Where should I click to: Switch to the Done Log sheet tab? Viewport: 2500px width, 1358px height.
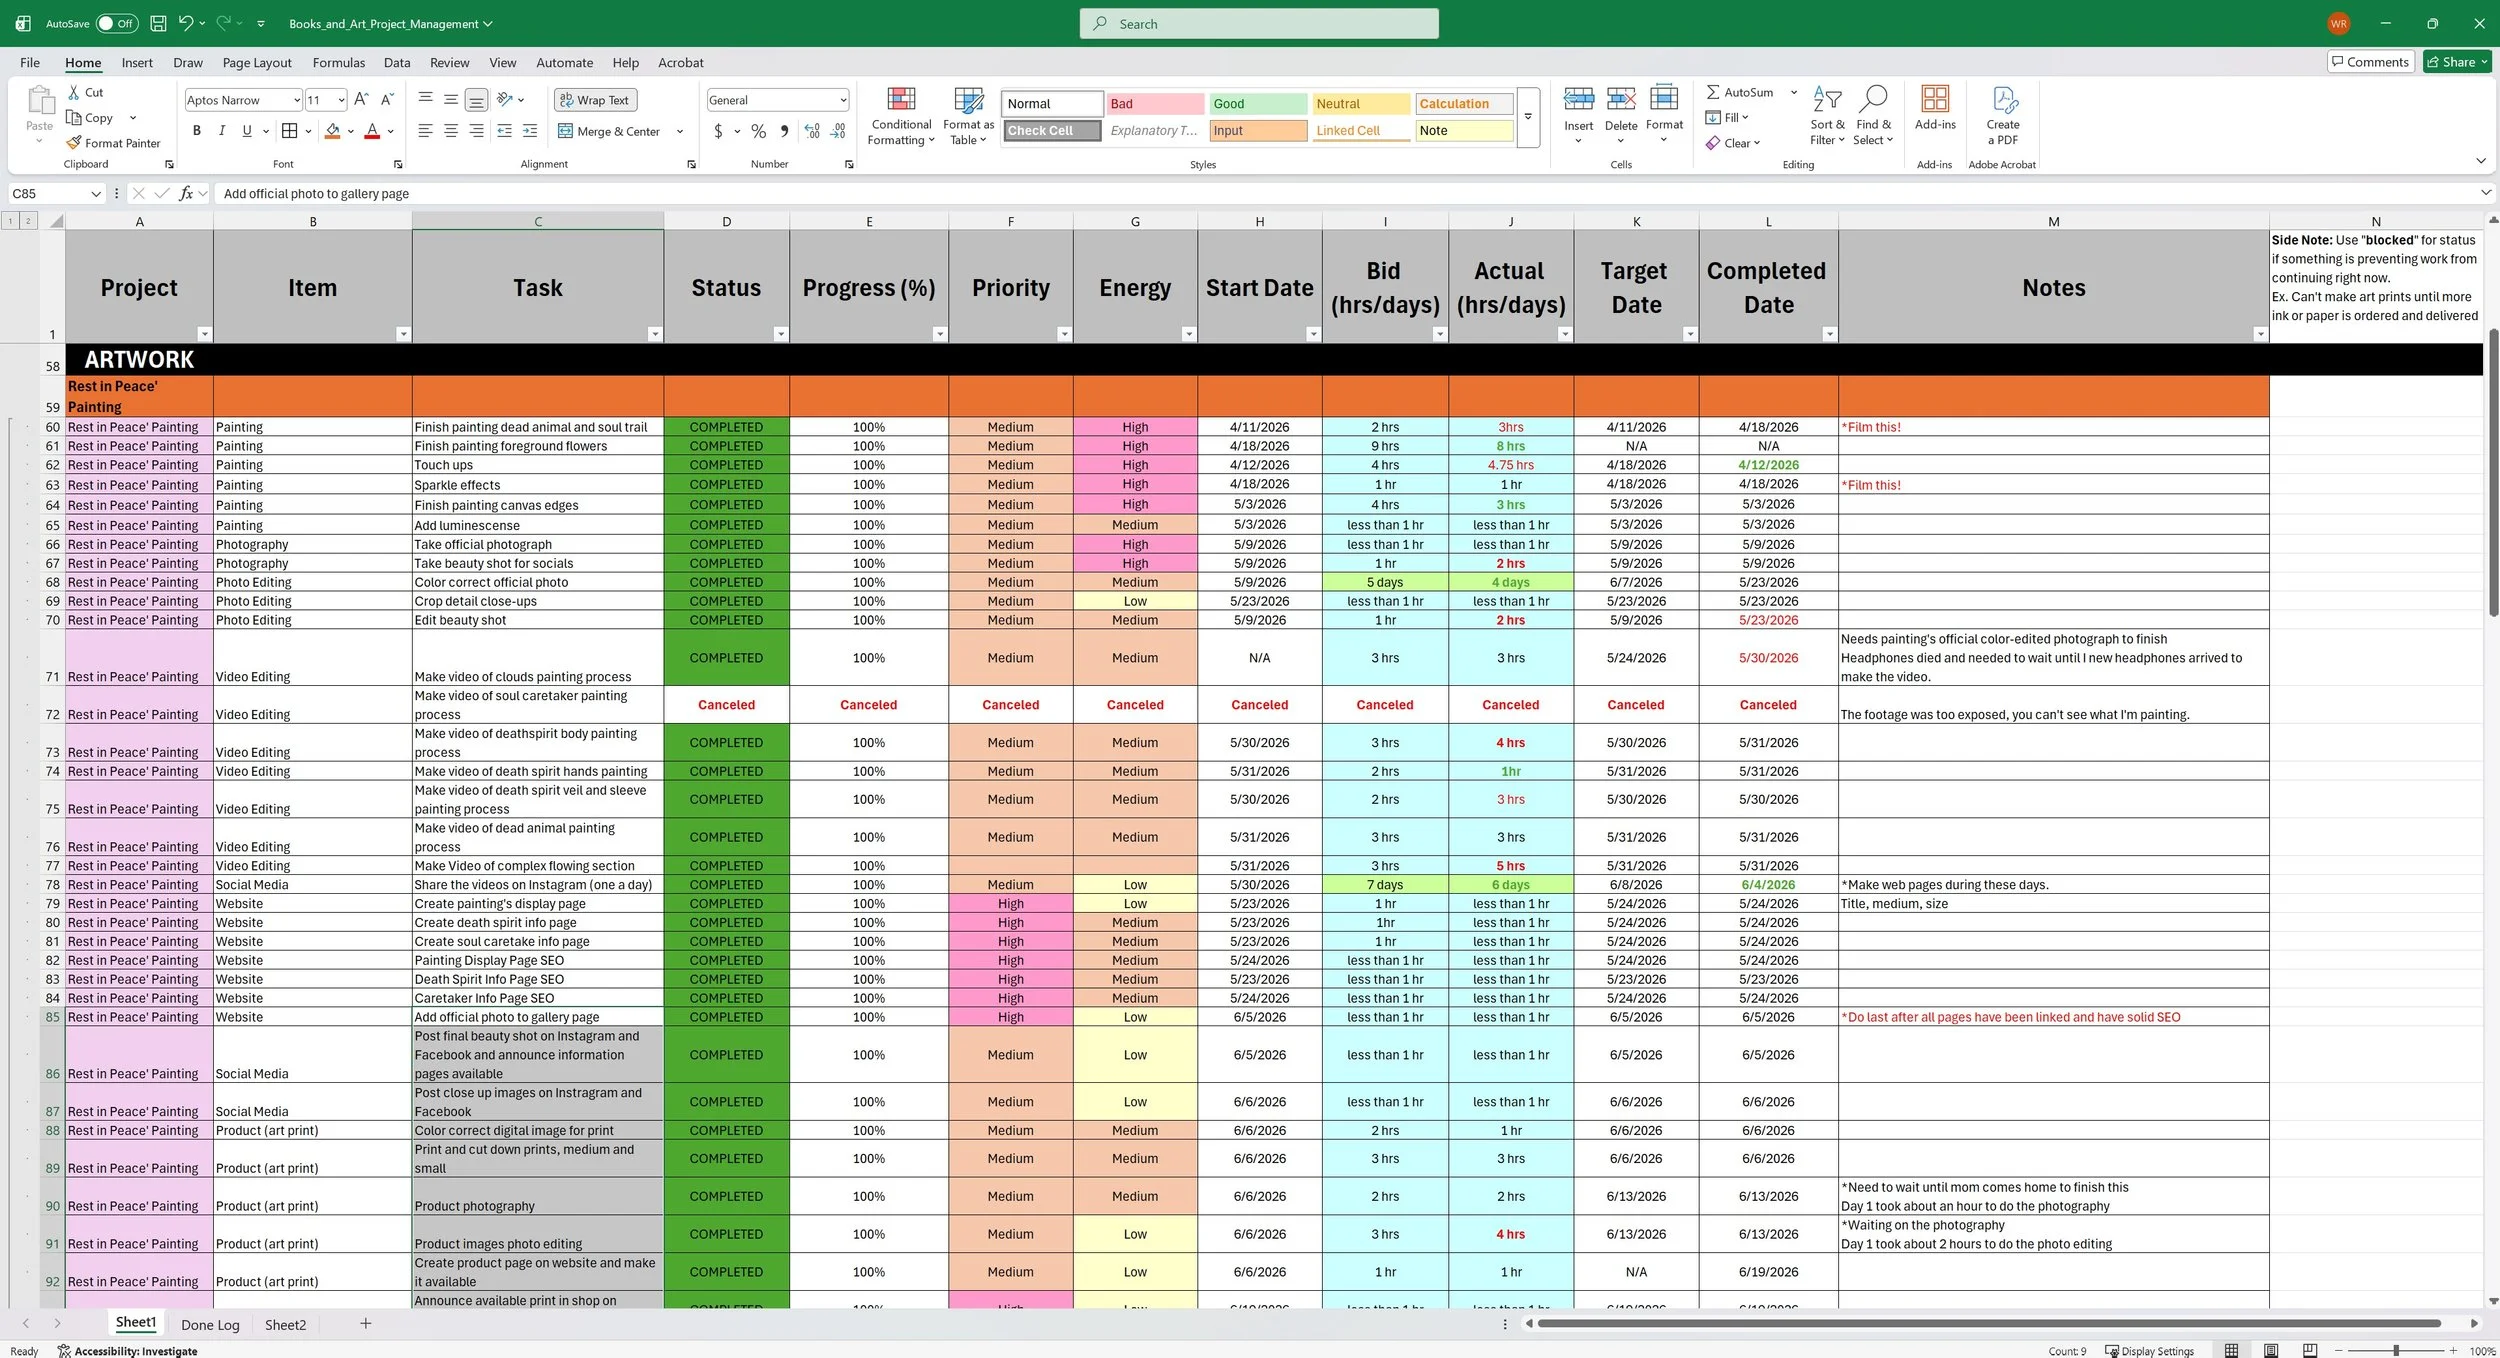pyautogui.click(x=210, y=1324)
